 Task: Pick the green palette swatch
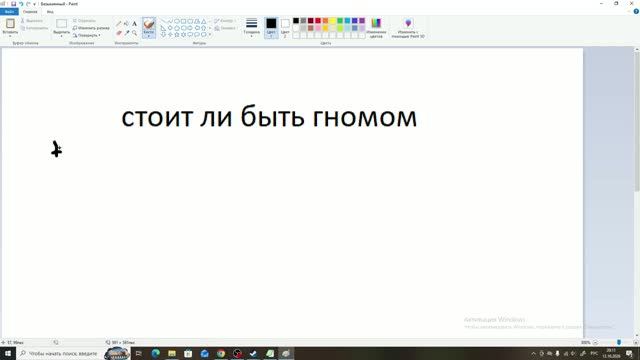pyautogui.click(x=340, y=20)
